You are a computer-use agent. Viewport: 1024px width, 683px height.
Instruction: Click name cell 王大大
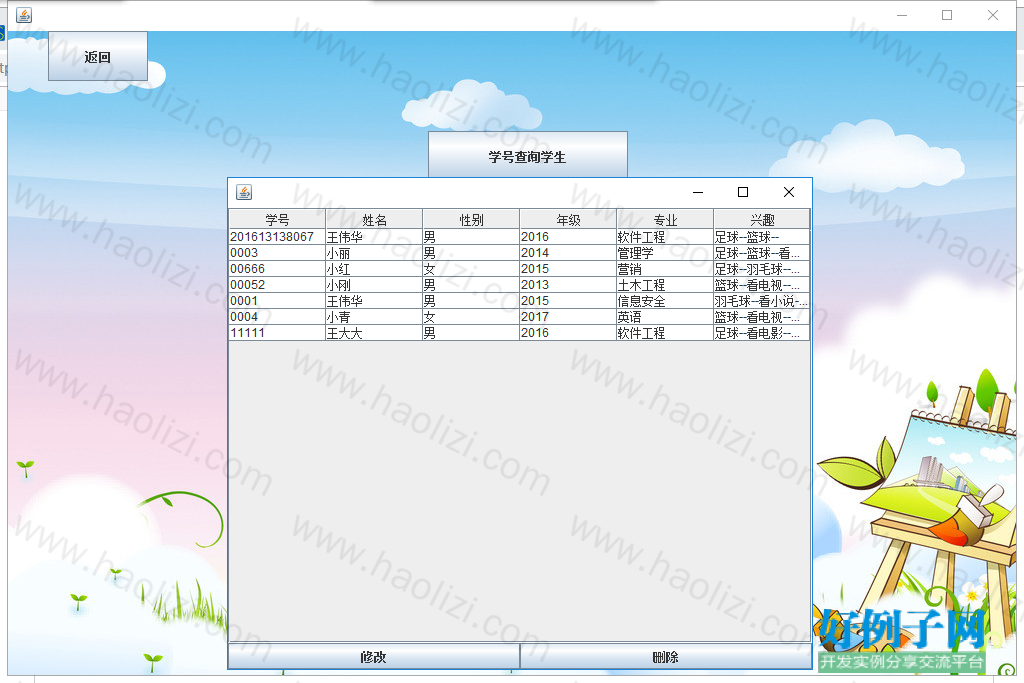click(x=374, y=332)
